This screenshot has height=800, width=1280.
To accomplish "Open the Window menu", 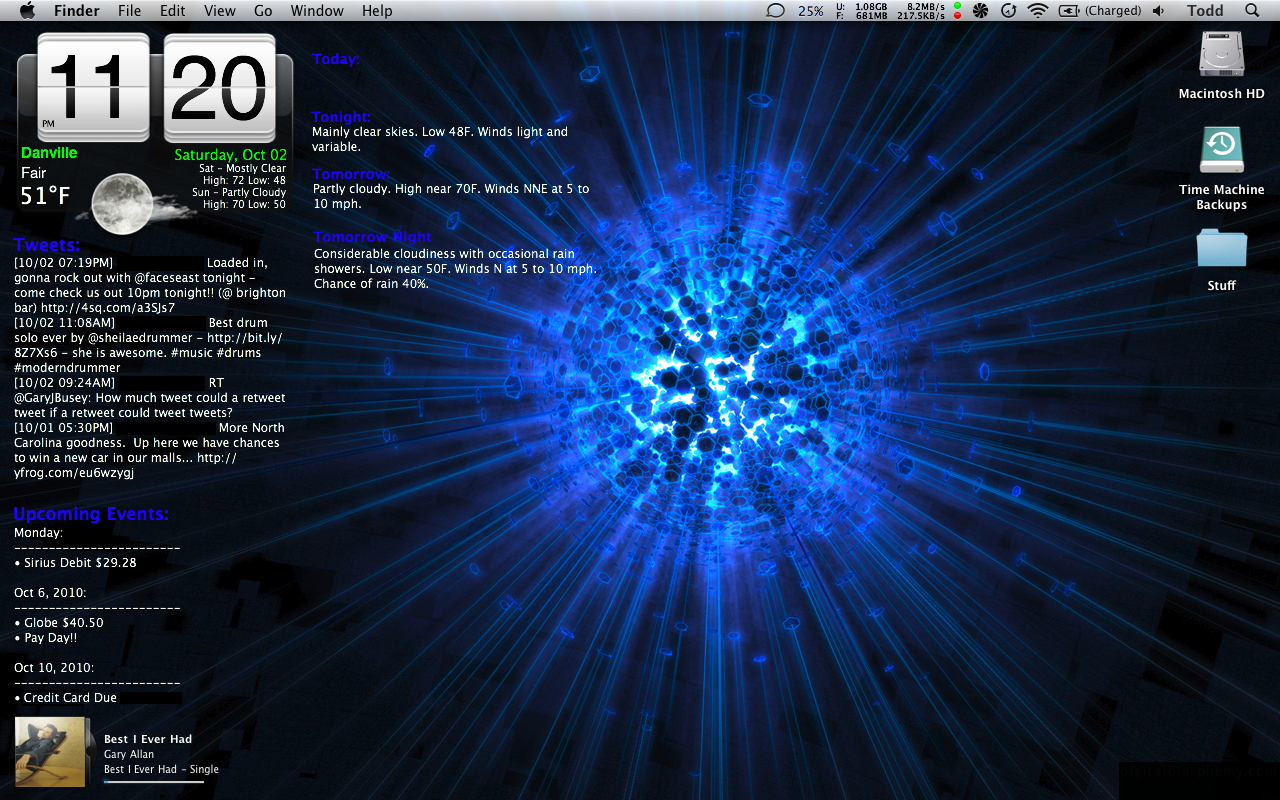I will coord(317,11).
